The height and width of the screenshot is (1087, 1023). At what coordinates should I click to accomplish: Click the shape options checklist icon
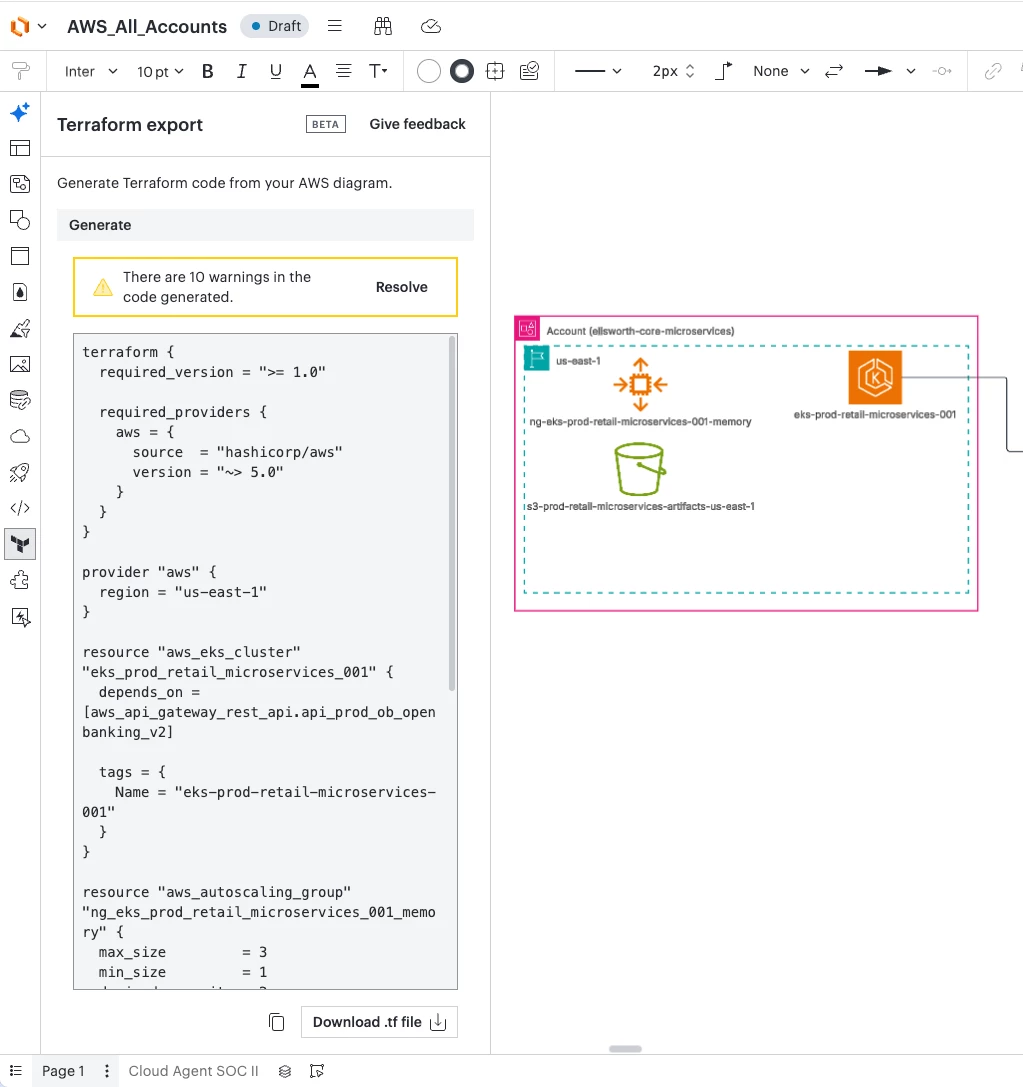529,71
